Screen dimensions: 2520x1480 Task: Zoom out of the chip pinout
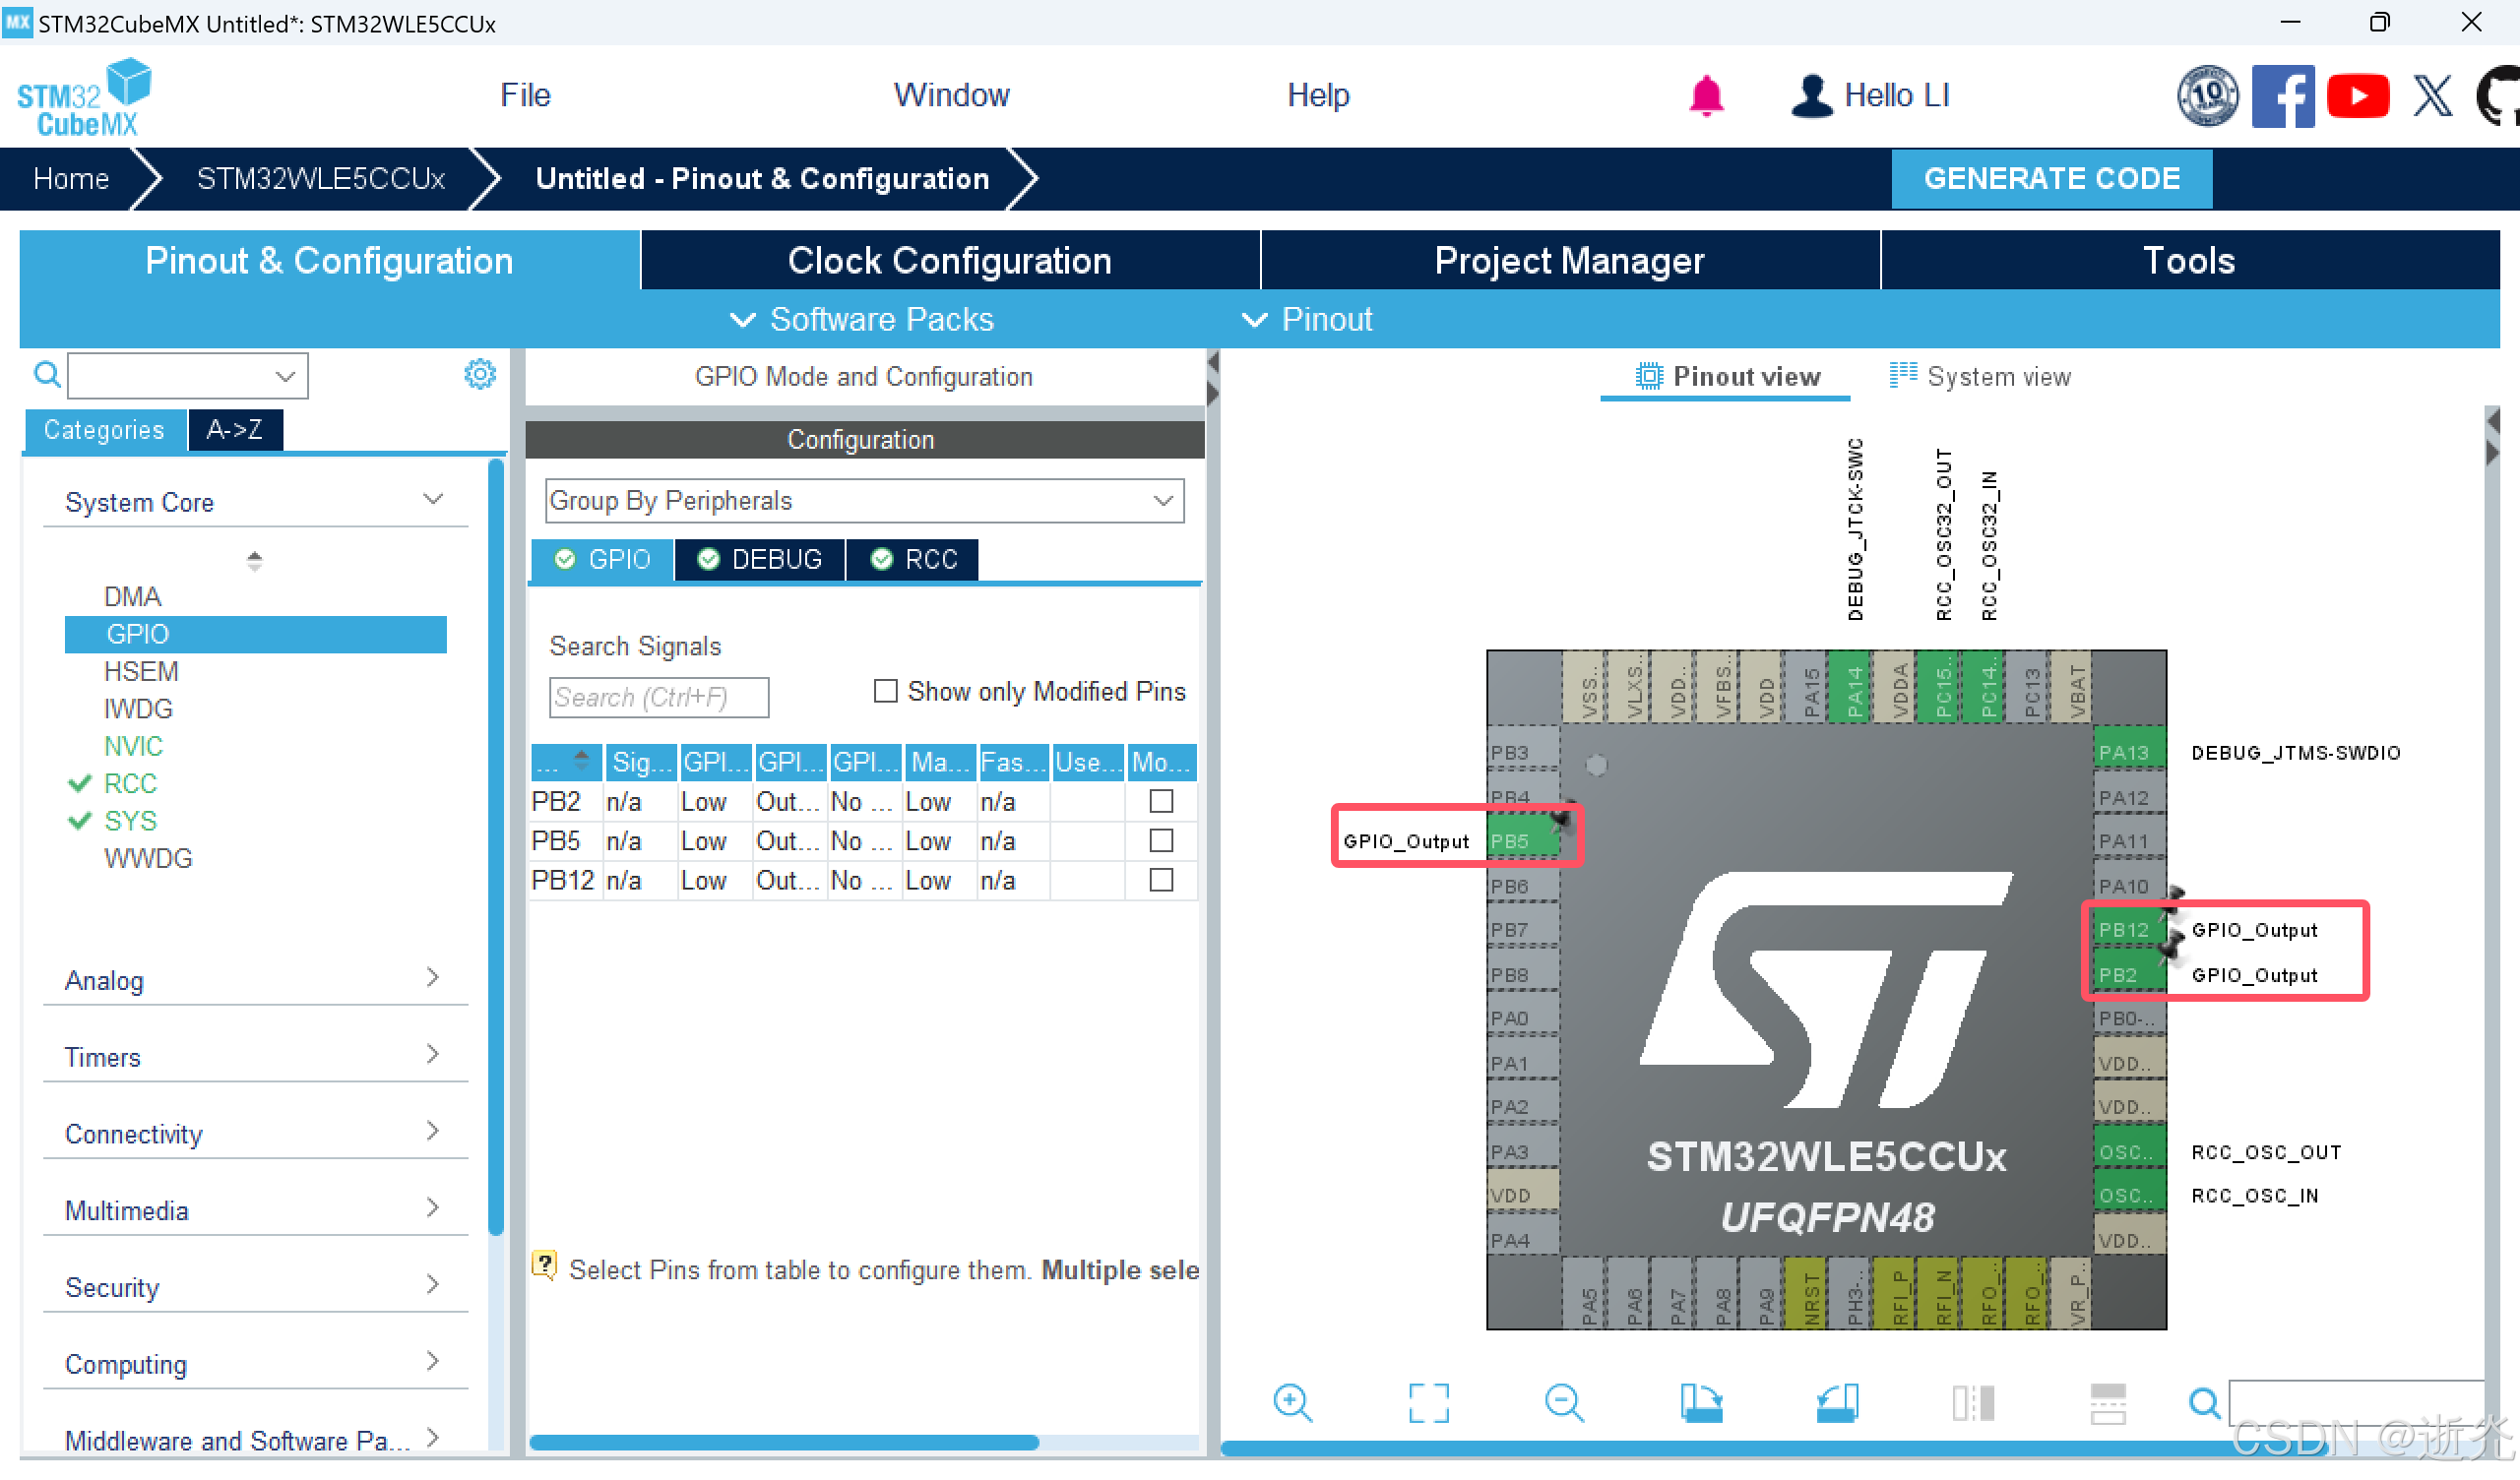click(1564, 1403)
